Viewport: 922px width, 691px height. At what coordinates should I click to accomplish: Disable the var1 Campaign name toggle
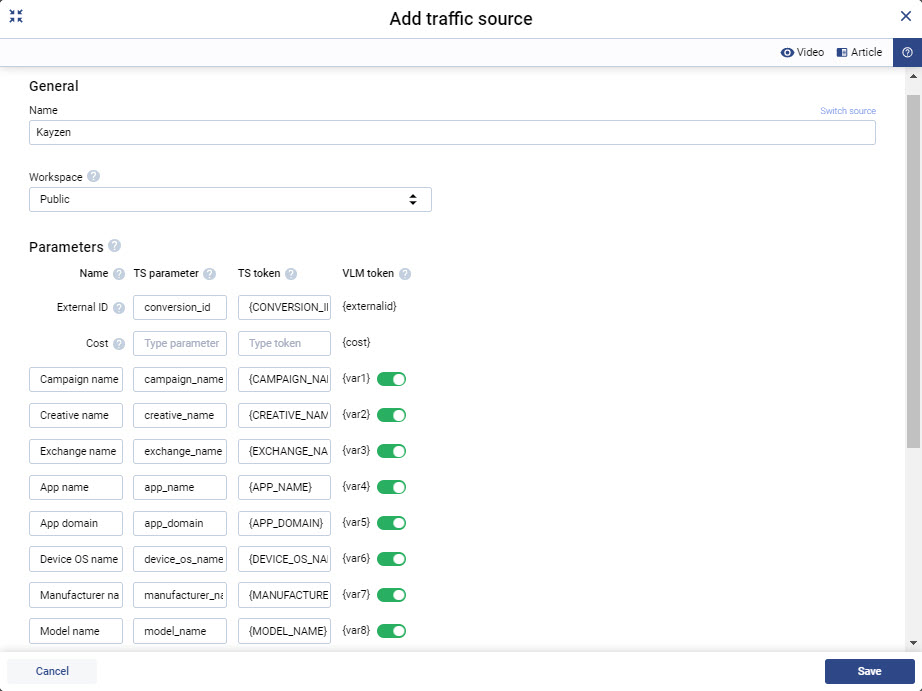[x=391, y=379]
